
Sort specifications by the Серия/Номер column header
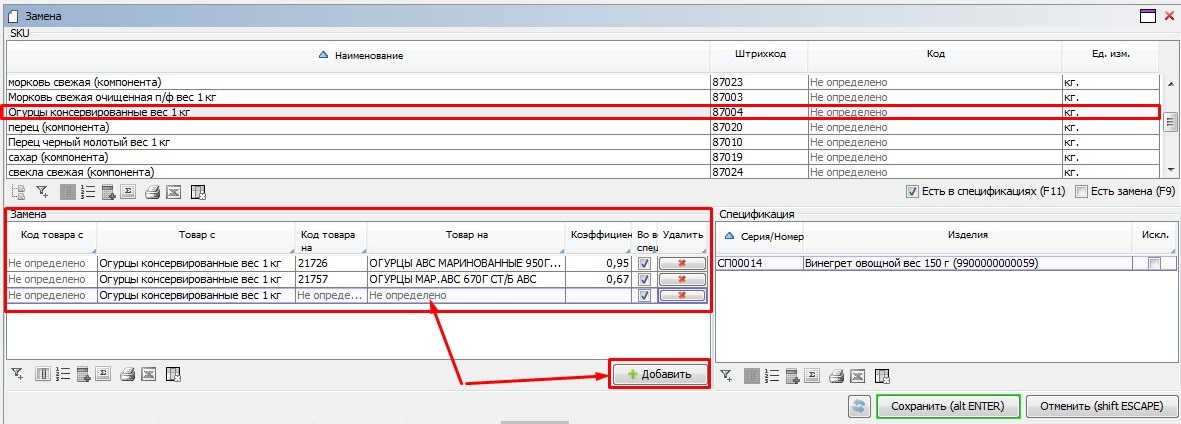(x=760, y=235)
